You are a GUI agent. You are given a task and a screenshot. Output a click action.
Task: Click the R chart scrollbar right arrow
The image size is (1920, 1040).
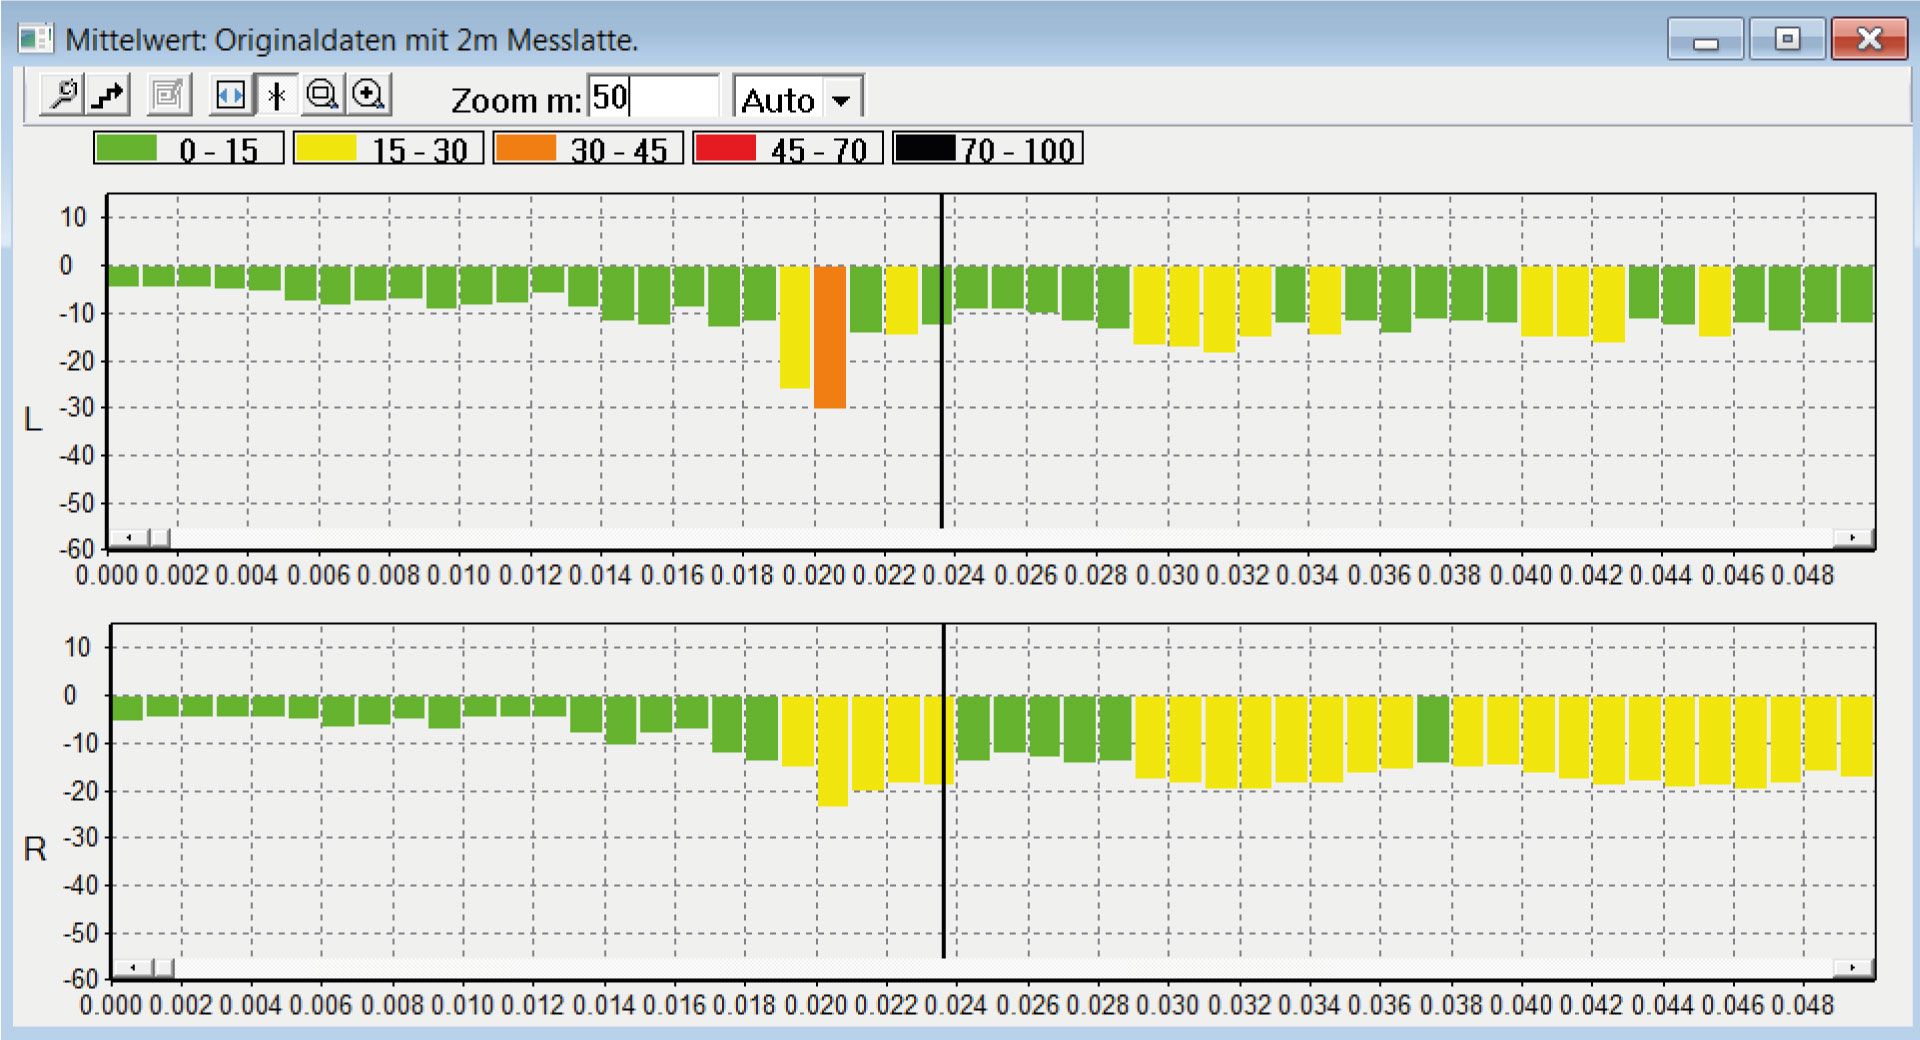click(x=1852, y=967)
